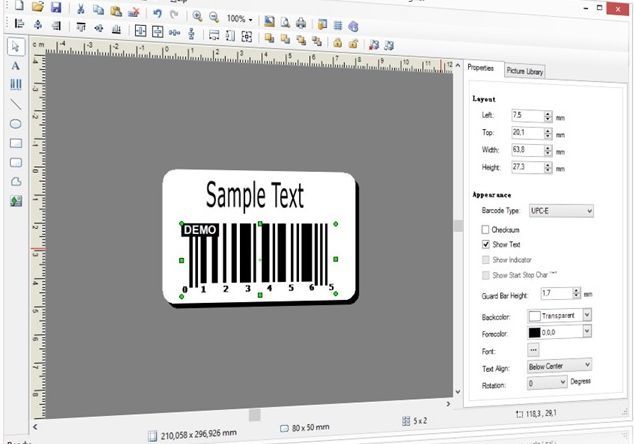
Task: Center object horizontally on the label
Action: point(141,30)
